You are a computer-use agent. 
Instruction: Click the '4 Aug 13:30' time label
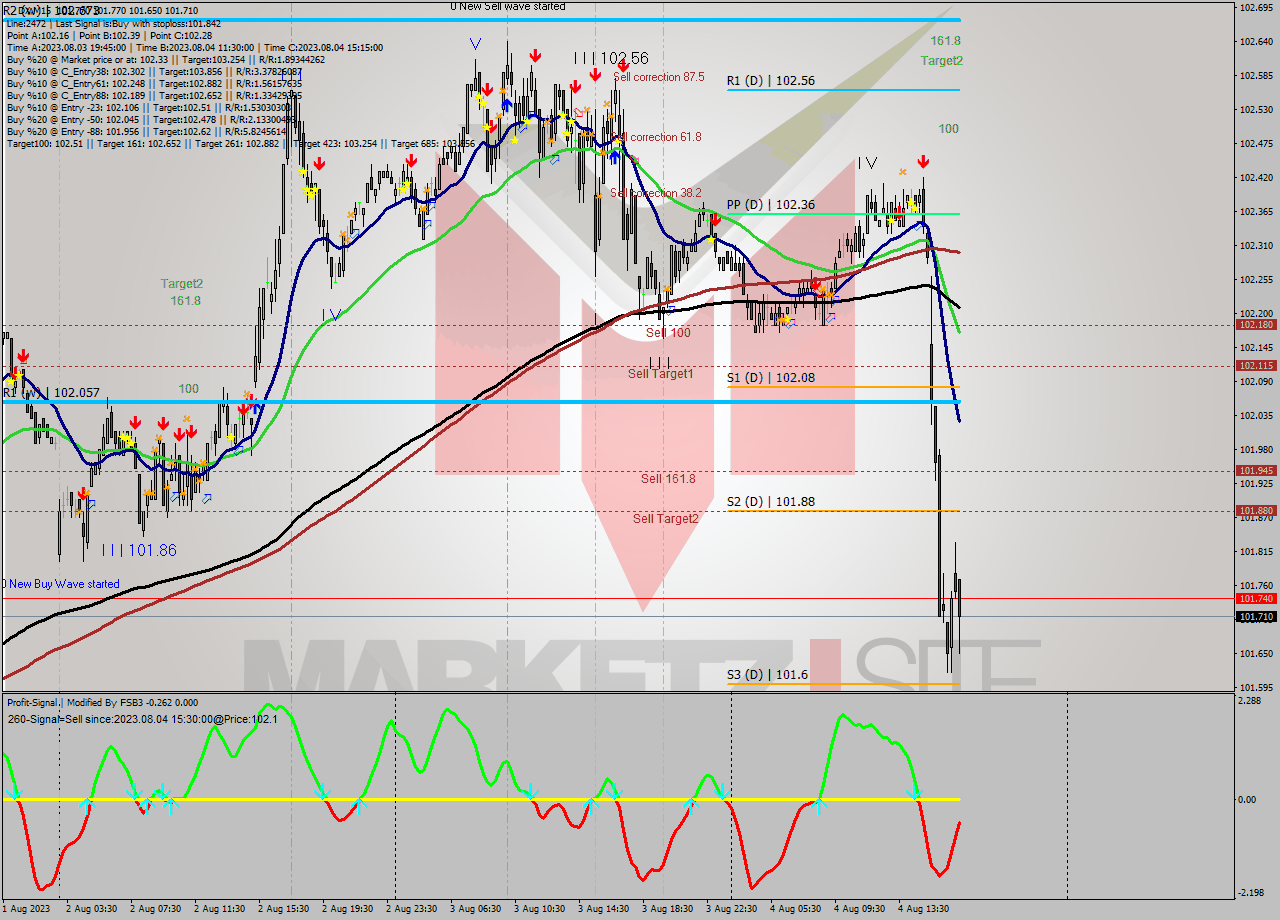coord(923,909)
